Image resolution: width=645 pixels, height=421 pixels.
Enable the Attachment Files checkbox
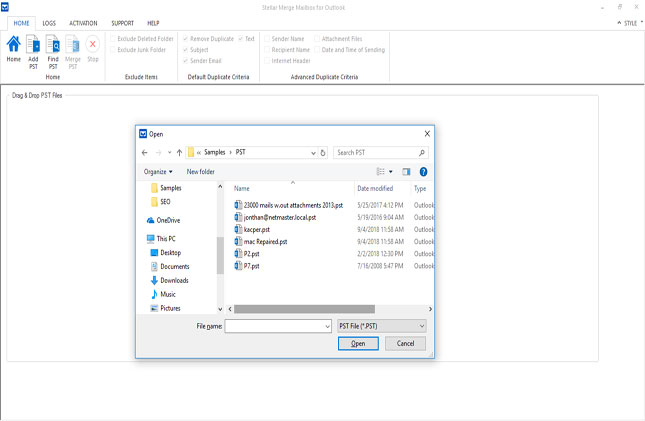point(317,39)
